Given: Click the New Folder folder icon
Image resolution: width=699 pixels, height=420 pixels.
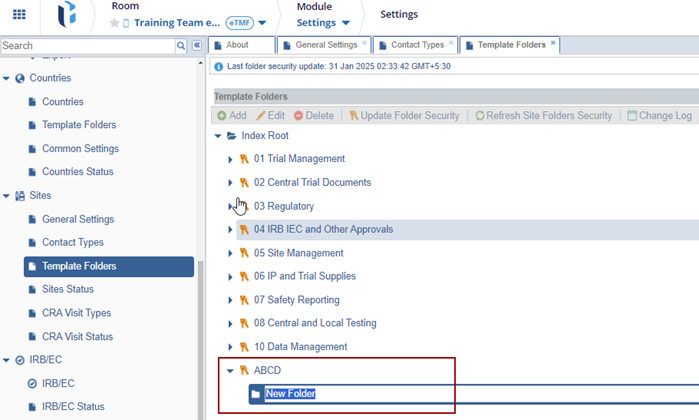Looking at the screenshot, I should (x=255, y=394).
